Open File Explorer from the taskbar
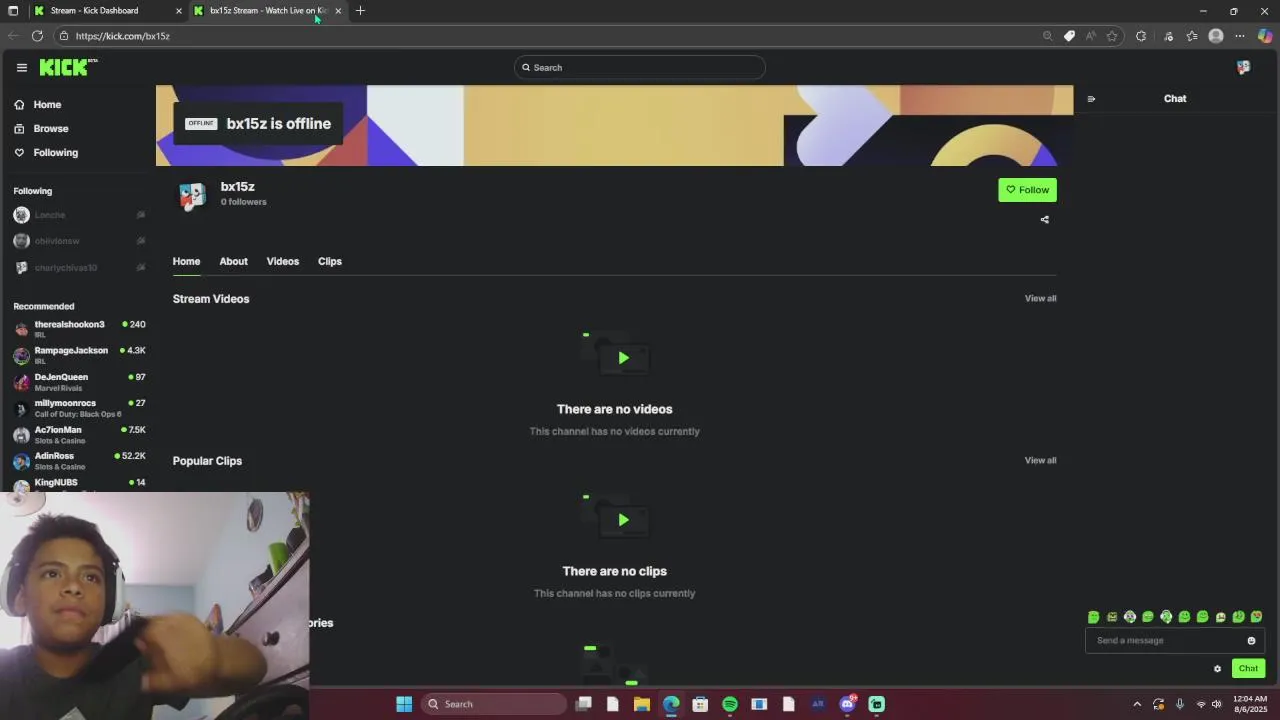Screen dimensions: 1280x720 [x=642, y=704]
